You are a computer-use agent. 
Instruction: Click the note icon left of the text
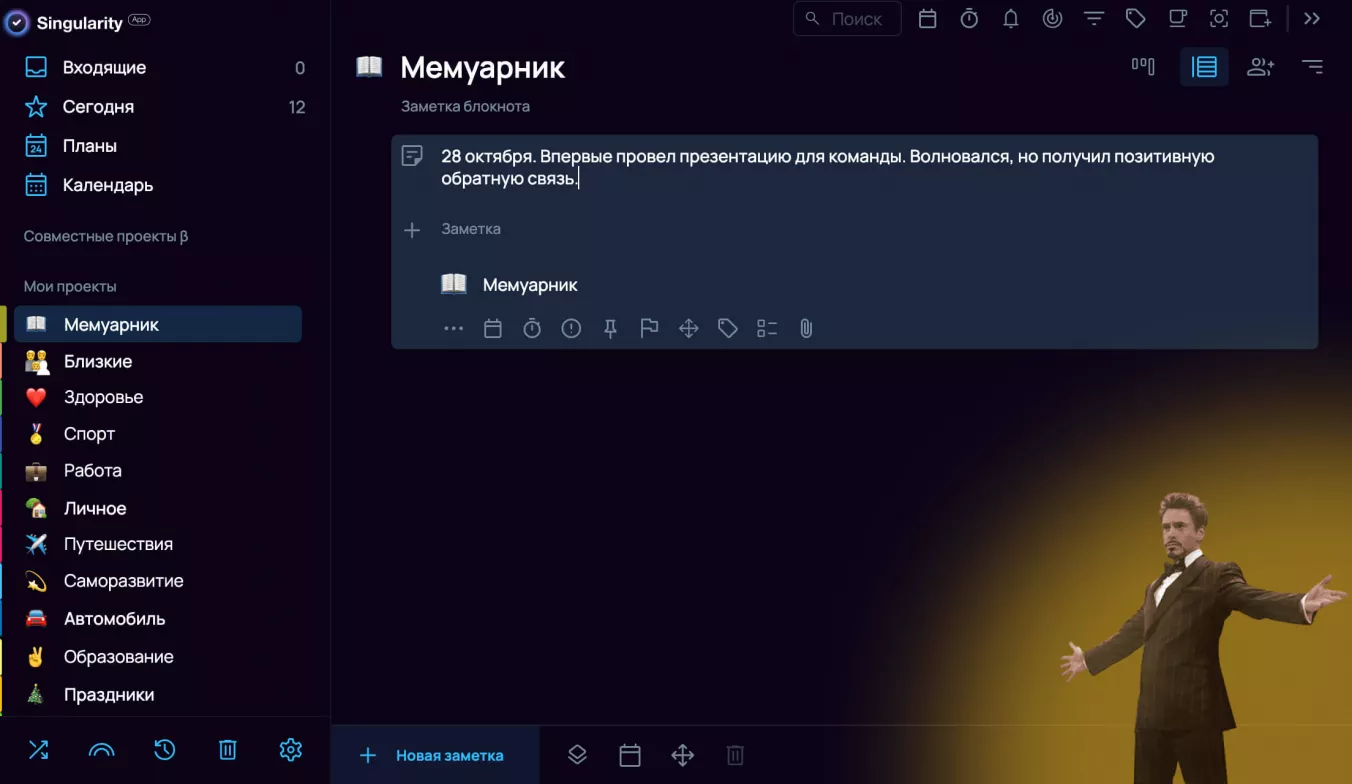click(x=412, y=156)
